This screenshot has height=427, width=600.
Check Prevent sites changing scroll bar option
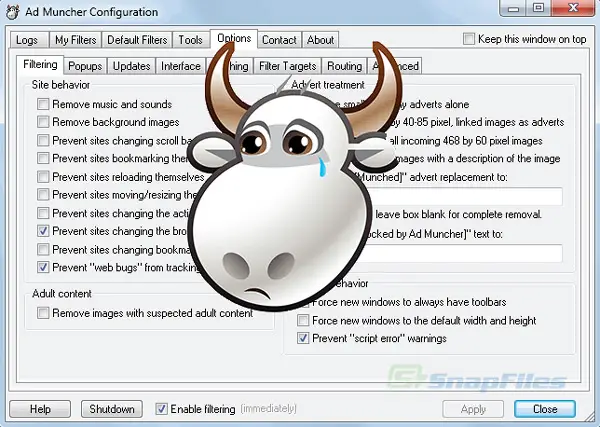[43, 140]
